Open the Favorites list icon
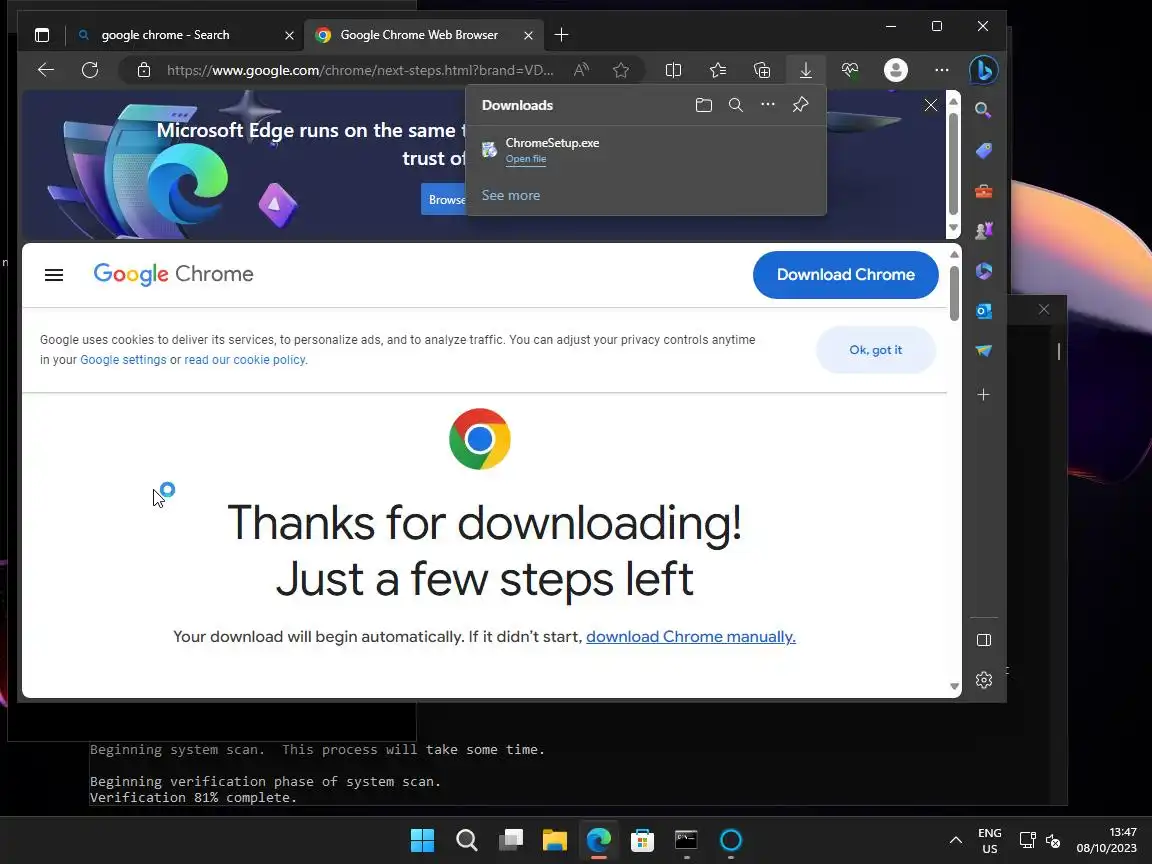1152x864 pixels. click(718, 70)
